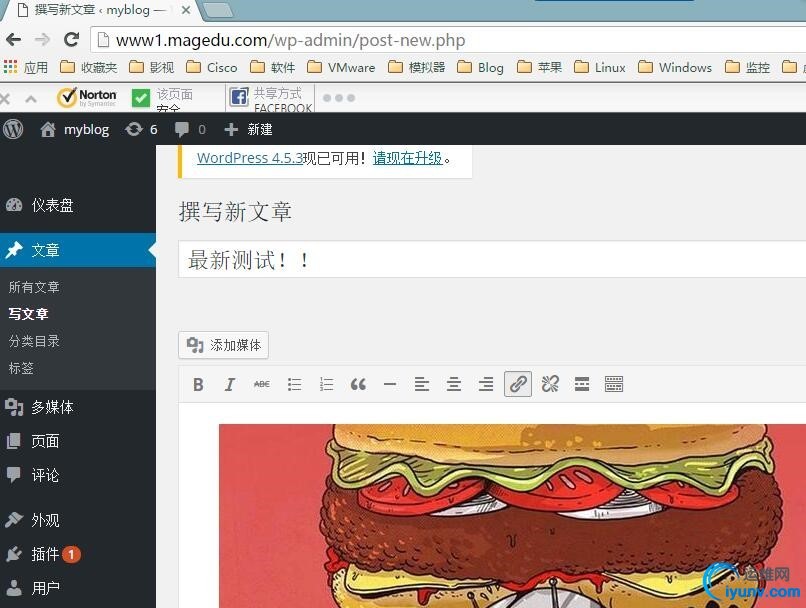The height and width of the screenshot is (608, 806).
Task: Open the Blog bookmark folder
Action: click(x=481, y=67)
